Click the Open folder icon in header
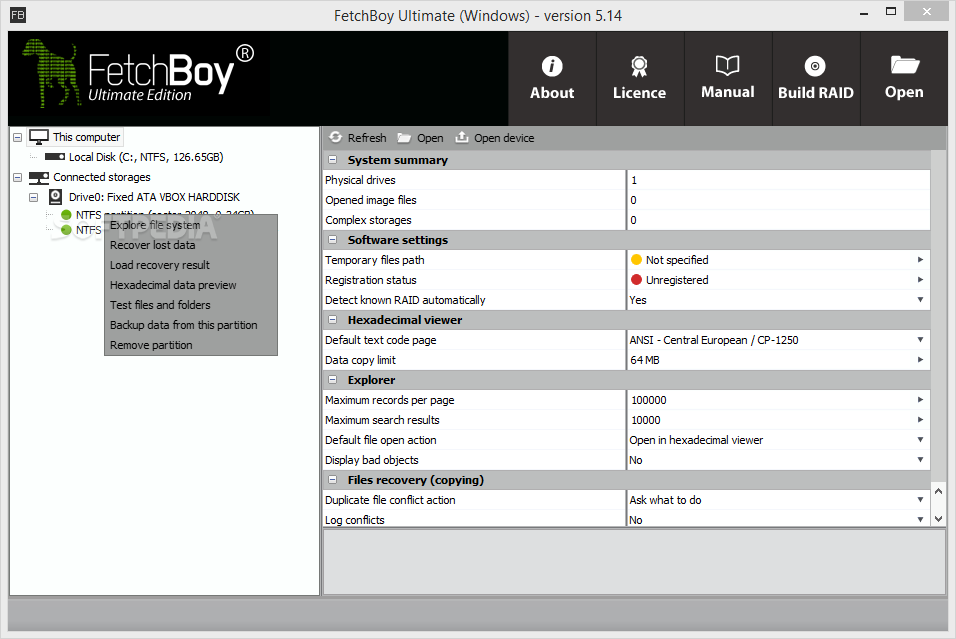956x639 pixels. pos(904,65)
